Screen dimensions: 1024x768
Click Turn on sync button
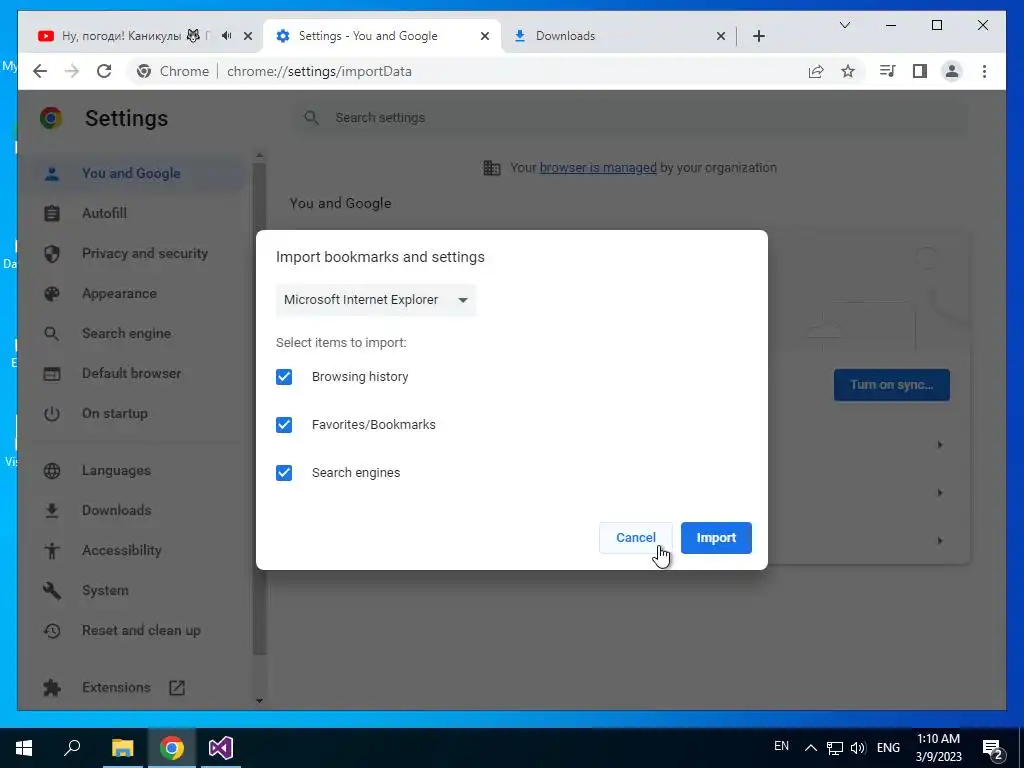click(891, 385)
